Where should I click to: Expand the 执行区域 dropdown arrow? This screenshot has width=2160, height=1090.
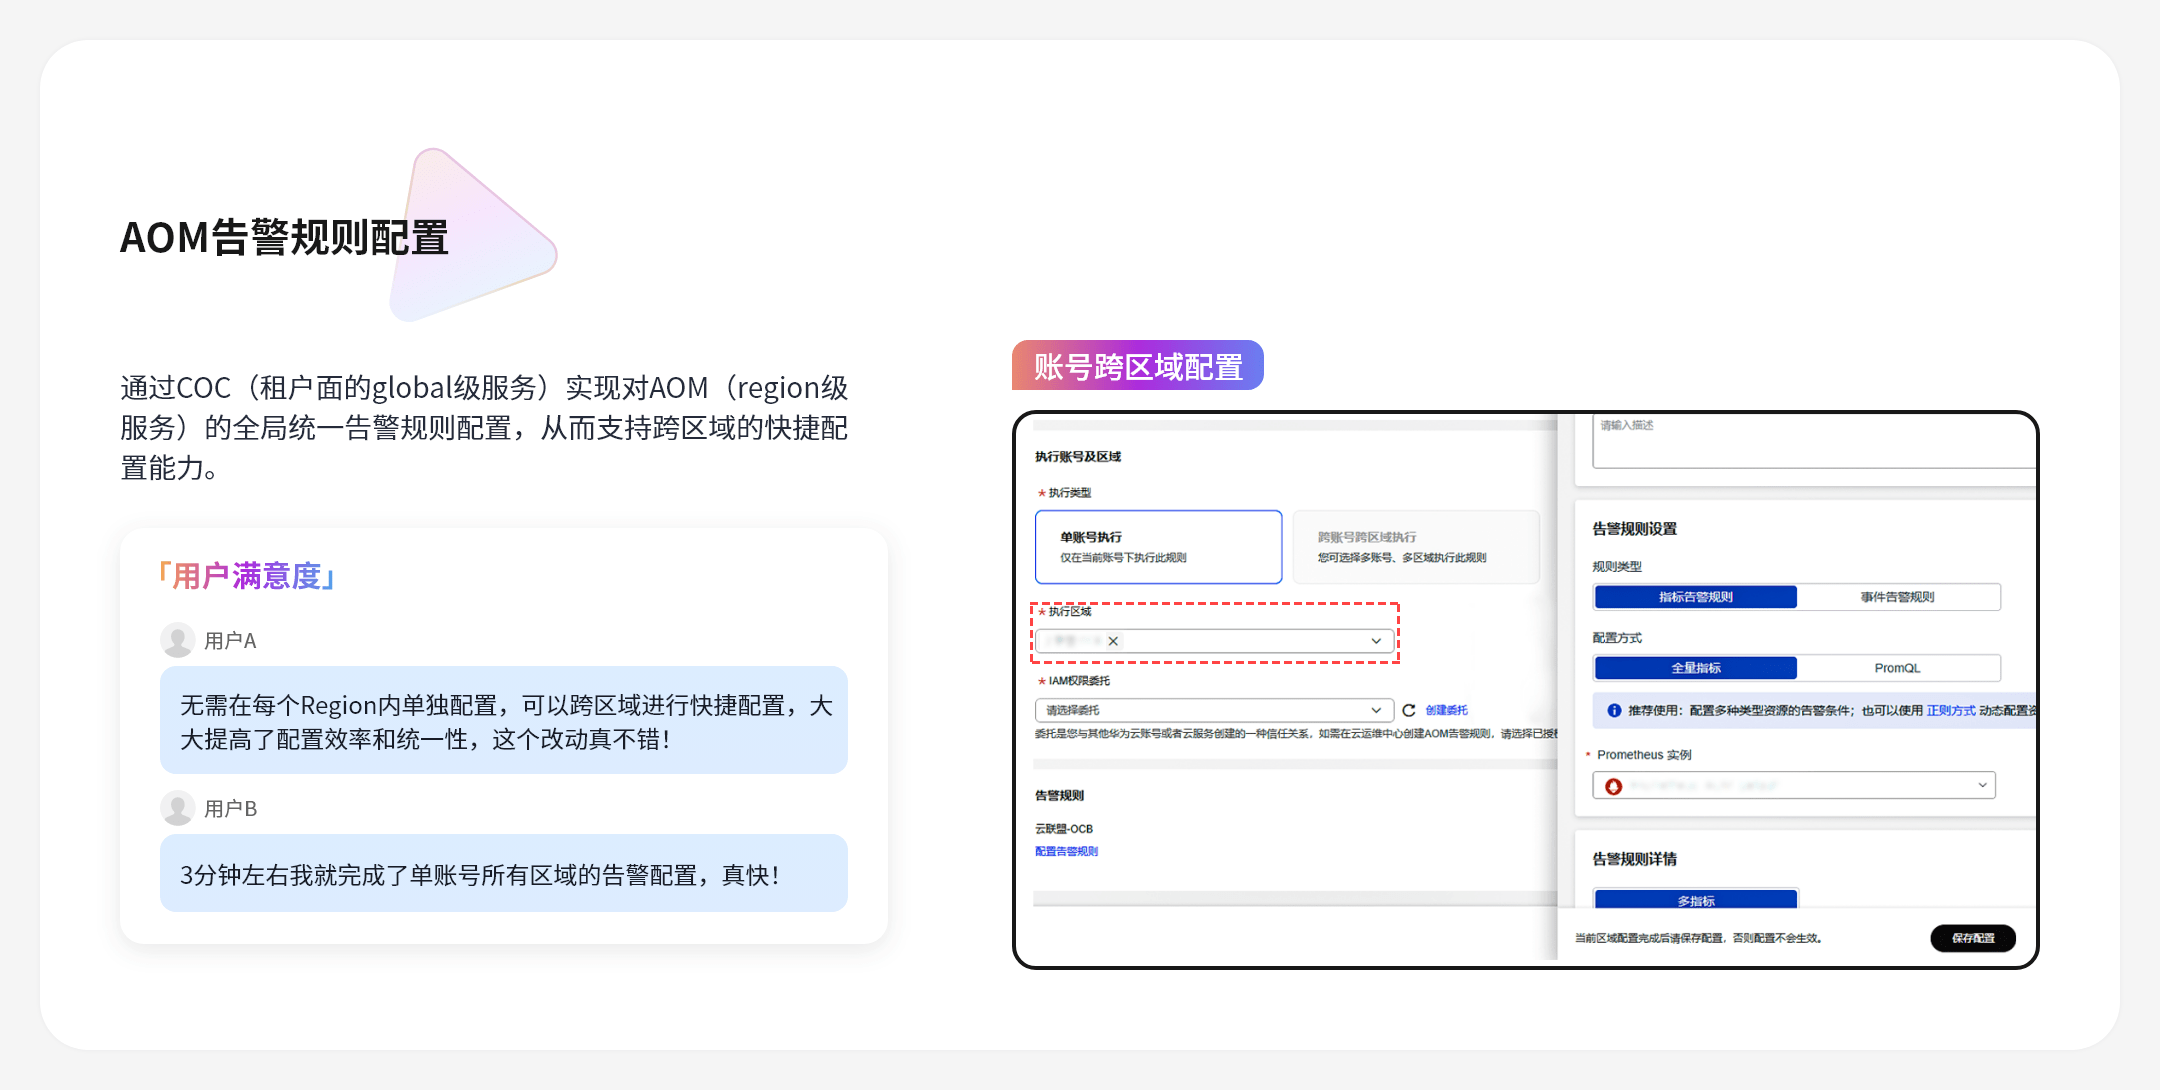(x=1376, y=641)
